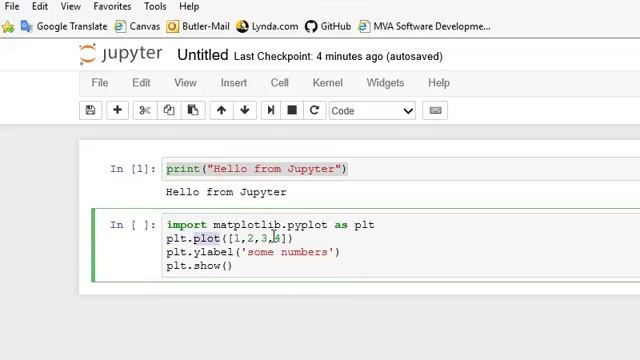Open the Kernel menu

point(328,83)
